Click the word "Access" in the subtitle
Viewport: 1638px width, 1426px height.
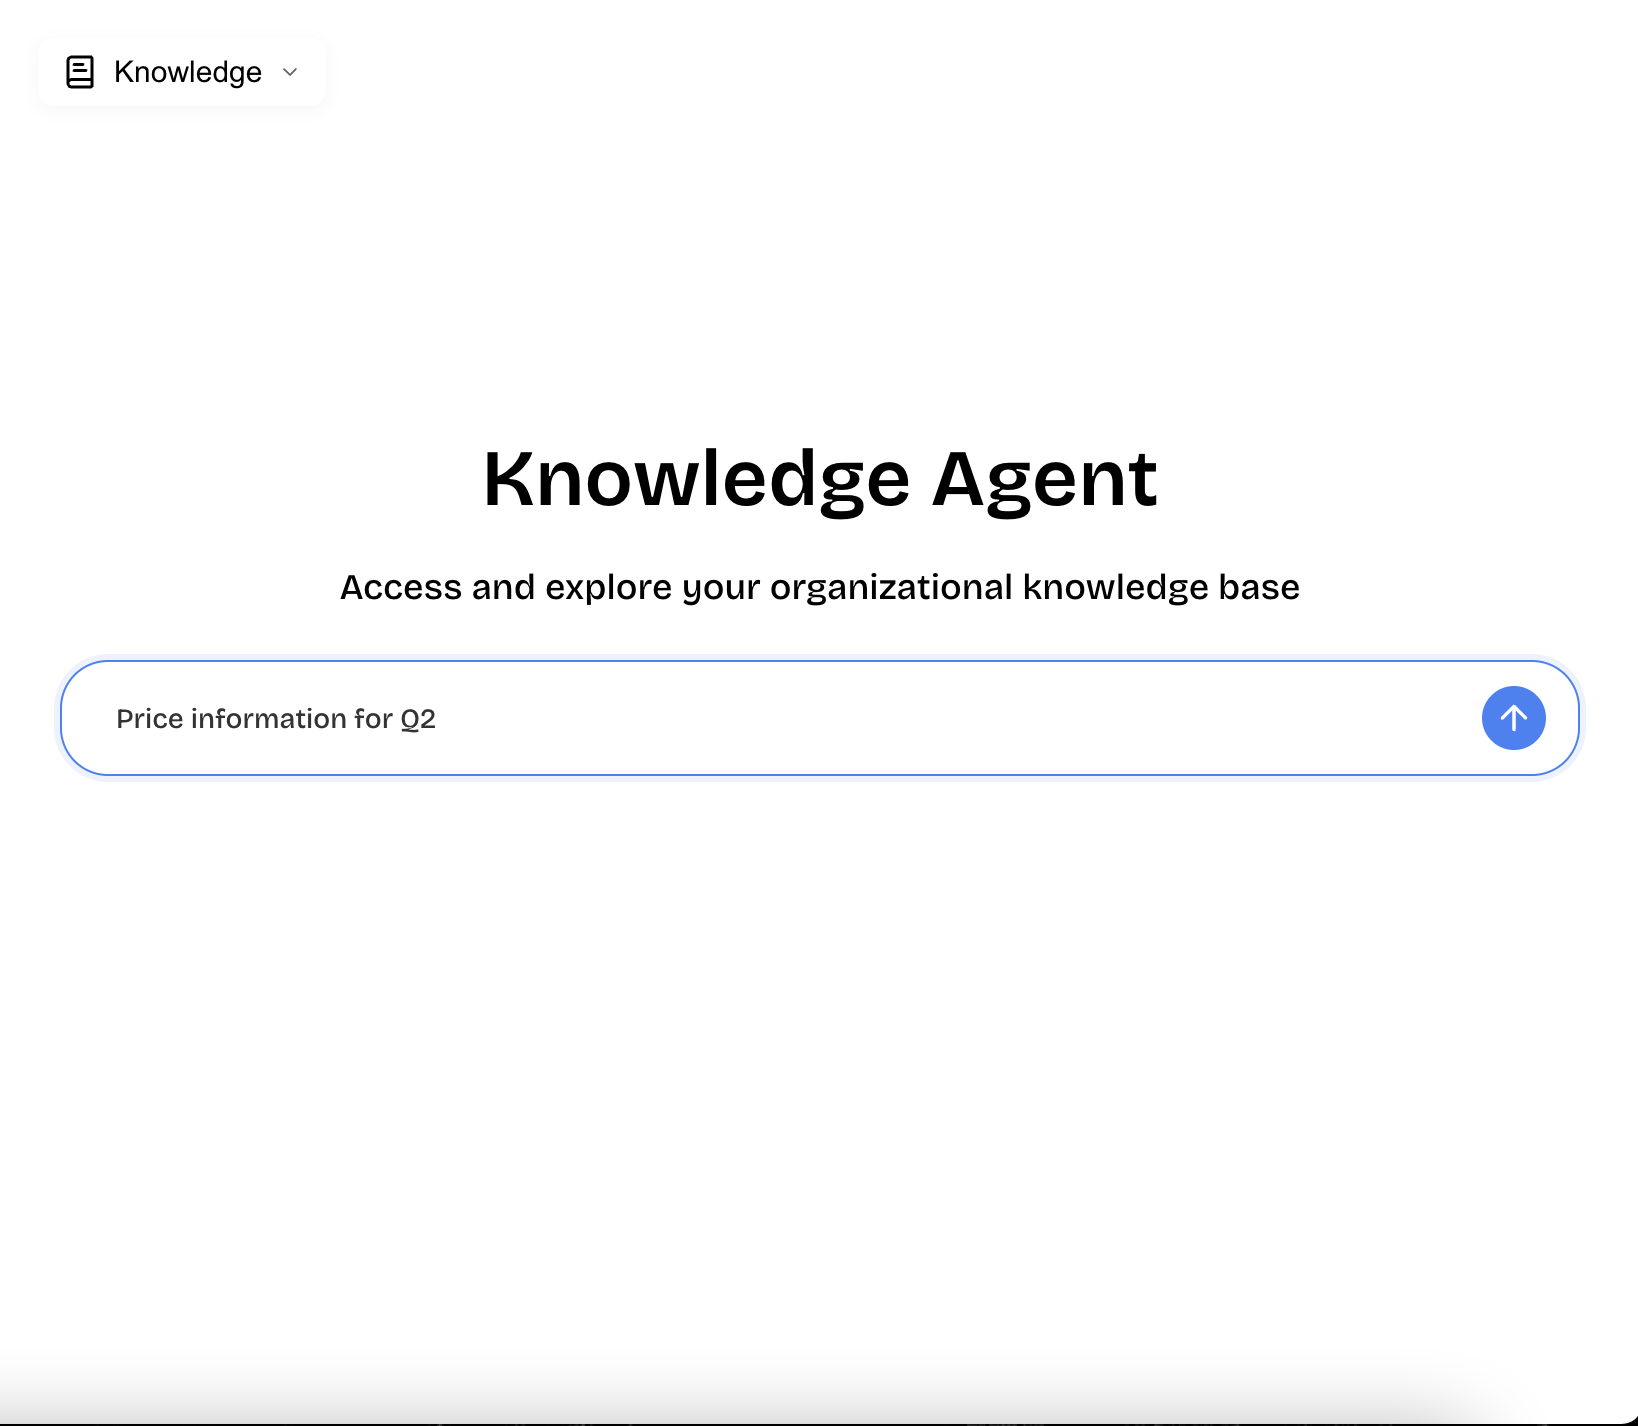(400, 587)
